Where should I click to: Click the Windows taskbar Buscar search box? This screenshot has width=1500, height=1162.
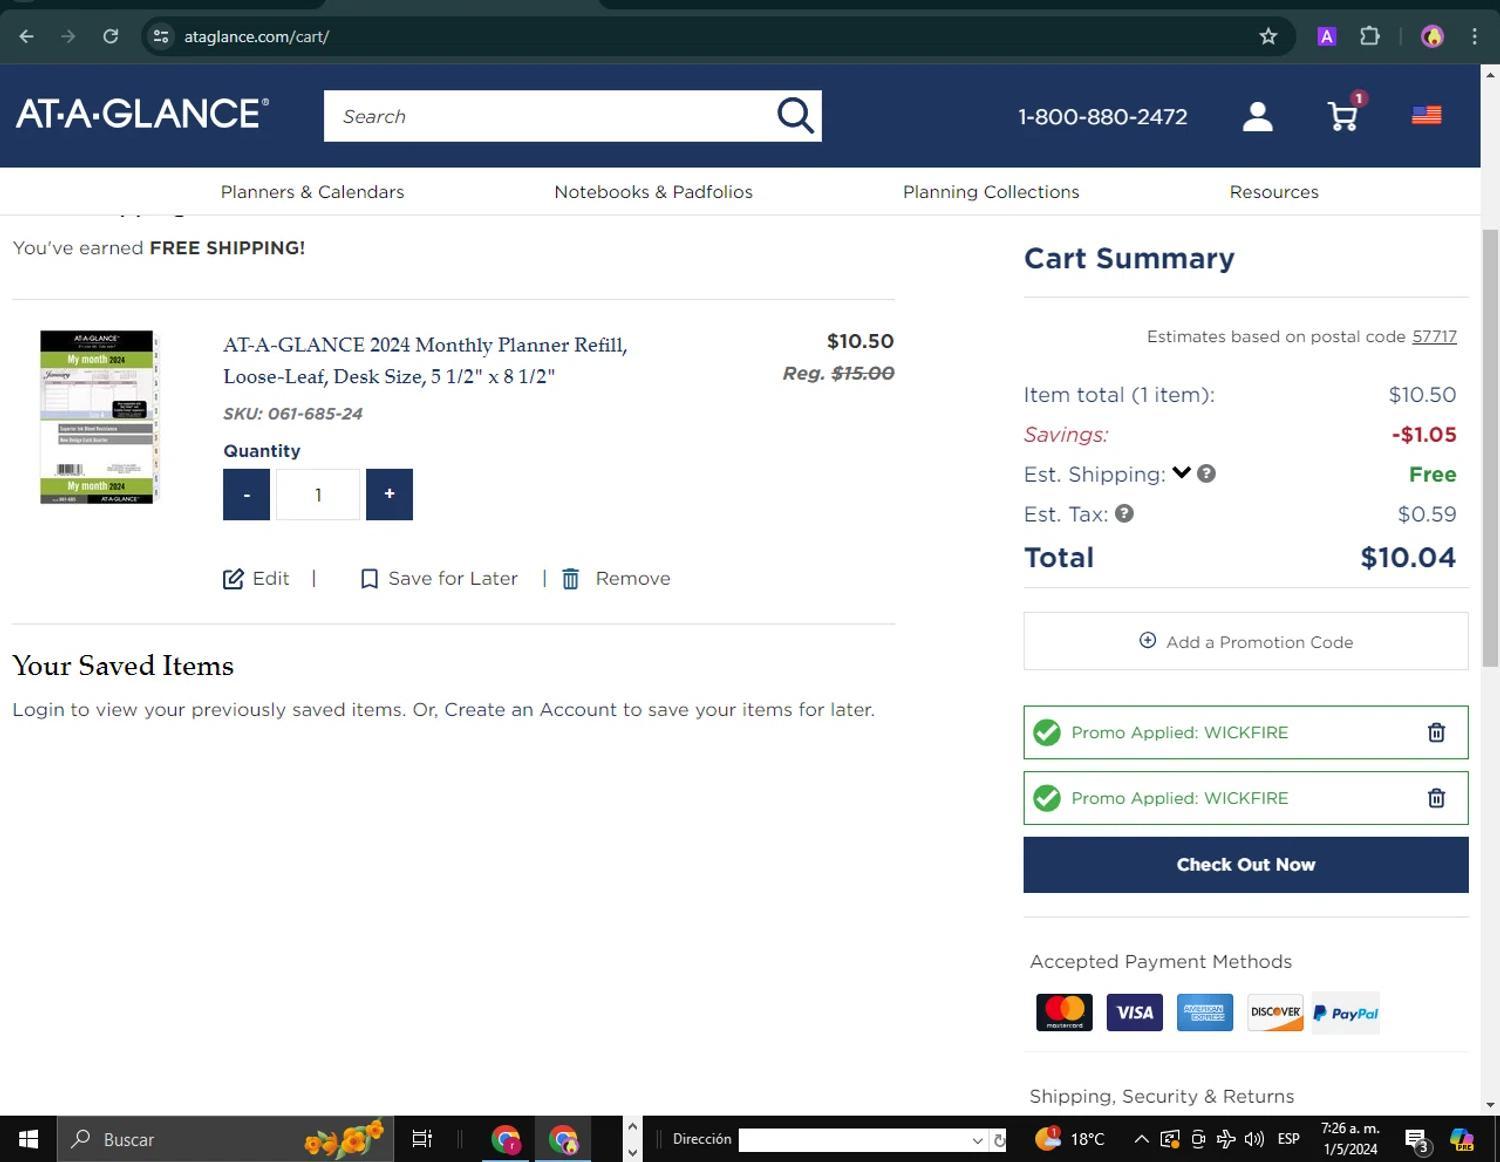pos(227,1139)
